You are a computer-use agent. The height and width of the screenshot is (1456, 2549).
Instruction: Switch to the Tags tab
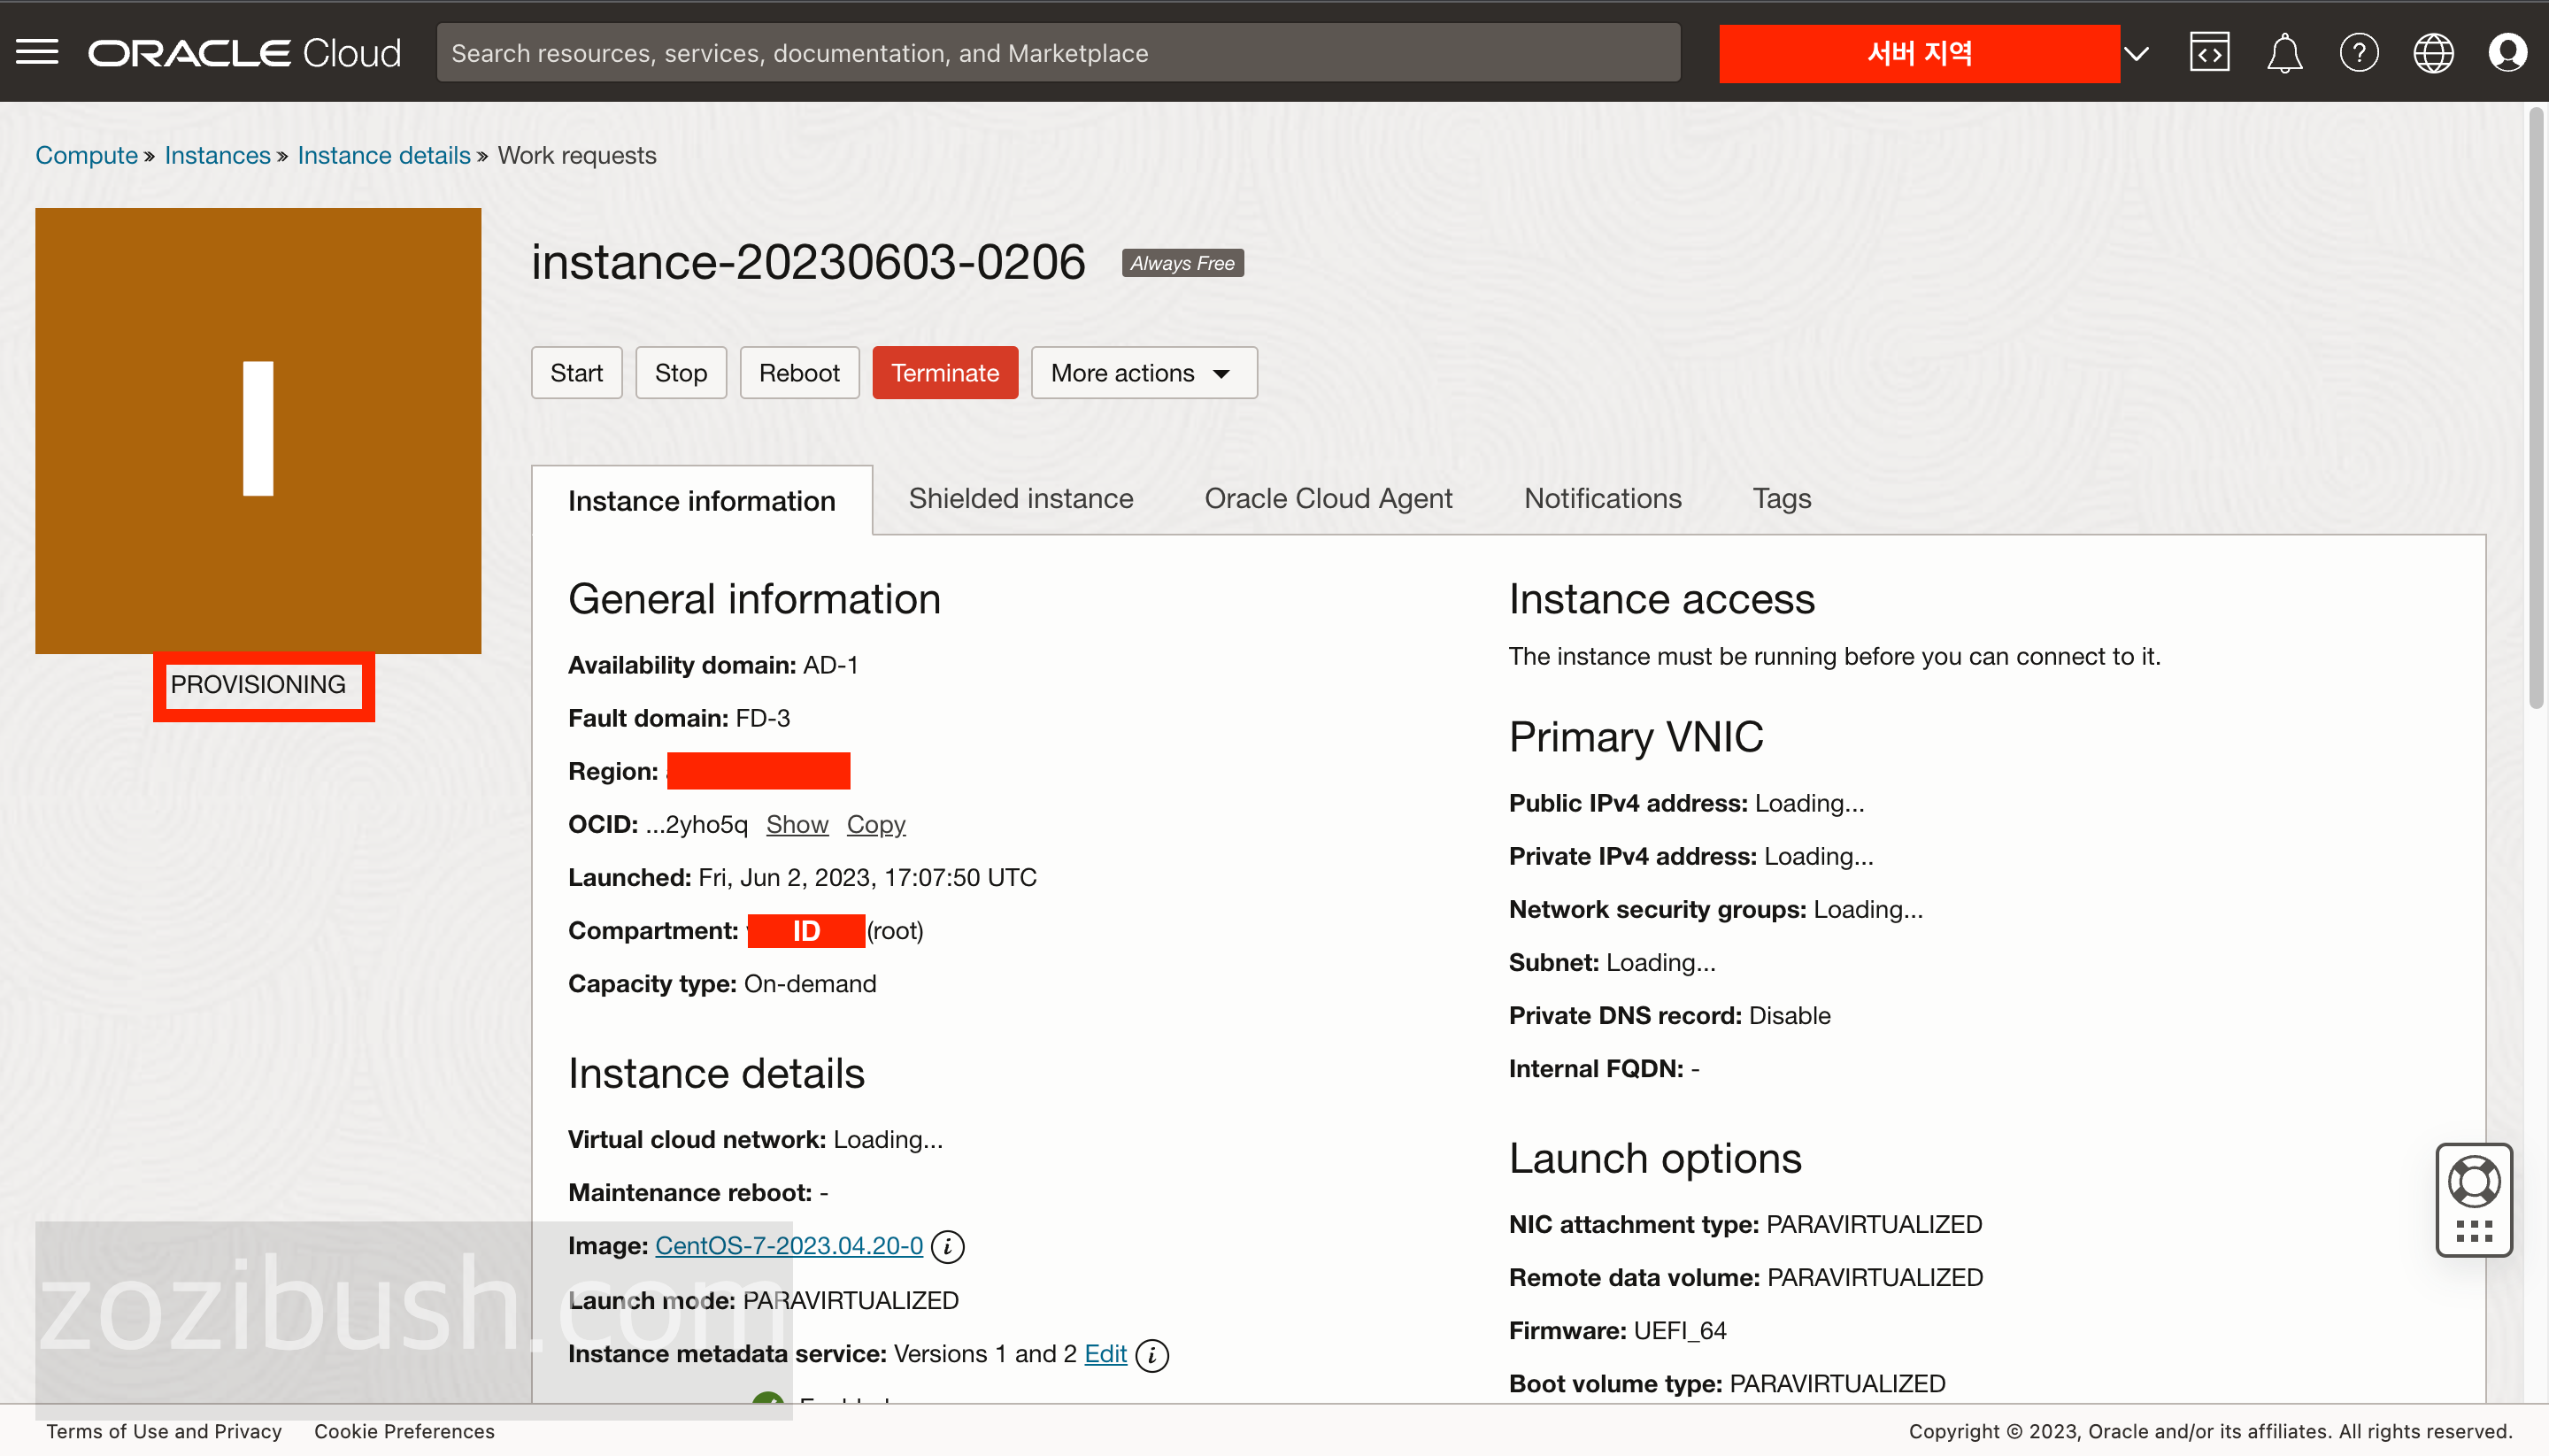click(x=1781, y=498)
